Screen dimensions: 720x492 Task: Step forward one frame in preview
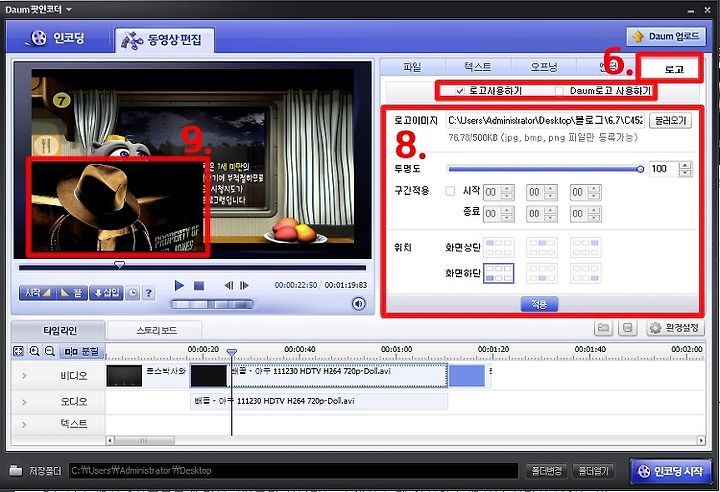click(244, 285)
